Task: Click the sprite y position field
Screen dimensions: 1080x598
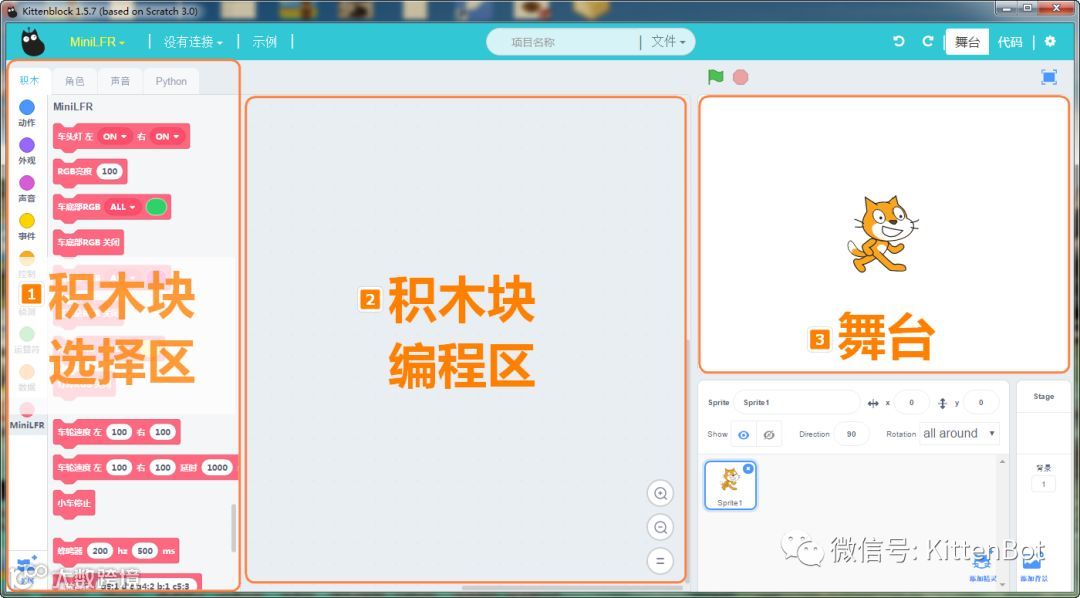Action: click(x=981, y=402)
